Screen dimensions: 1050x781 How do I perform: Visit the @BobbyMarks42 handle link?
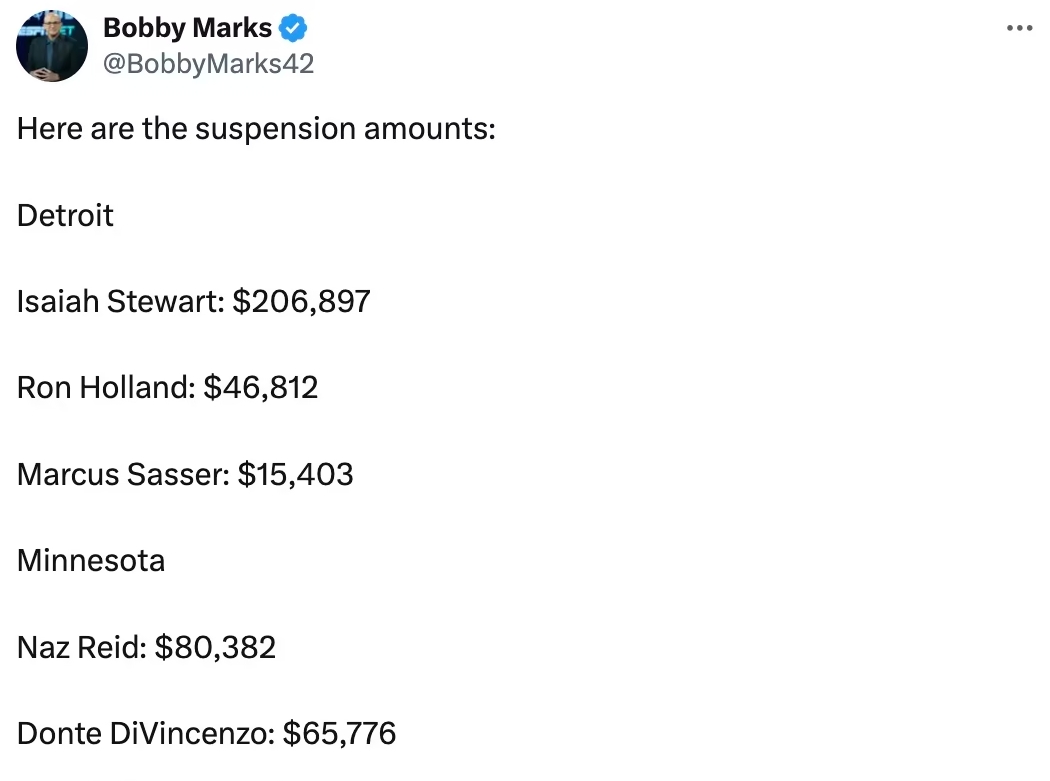pos(208,64)
